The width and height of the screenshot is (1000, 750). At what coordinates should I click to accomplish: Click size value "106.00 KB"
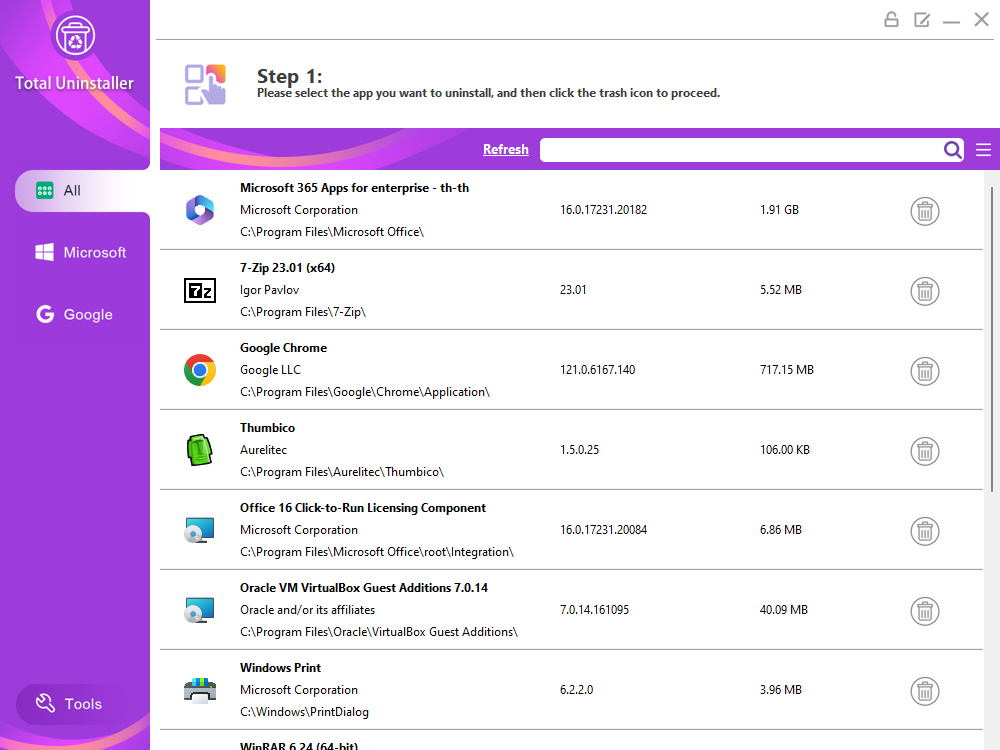785,450
